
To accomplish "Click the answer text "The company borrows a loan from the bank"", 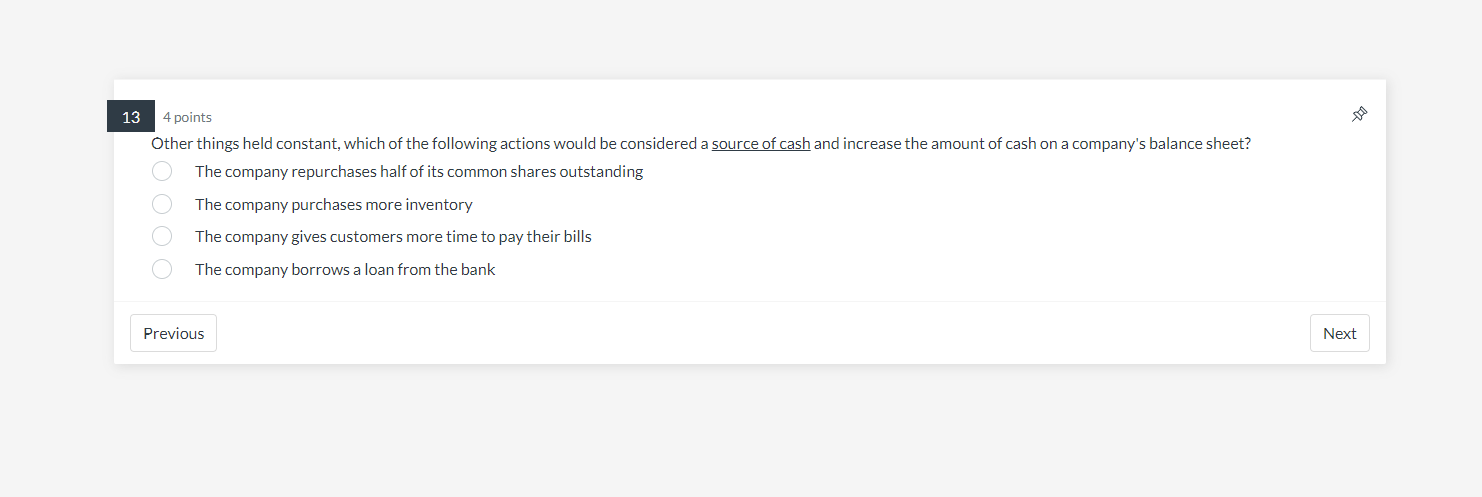I will point(345,269).
